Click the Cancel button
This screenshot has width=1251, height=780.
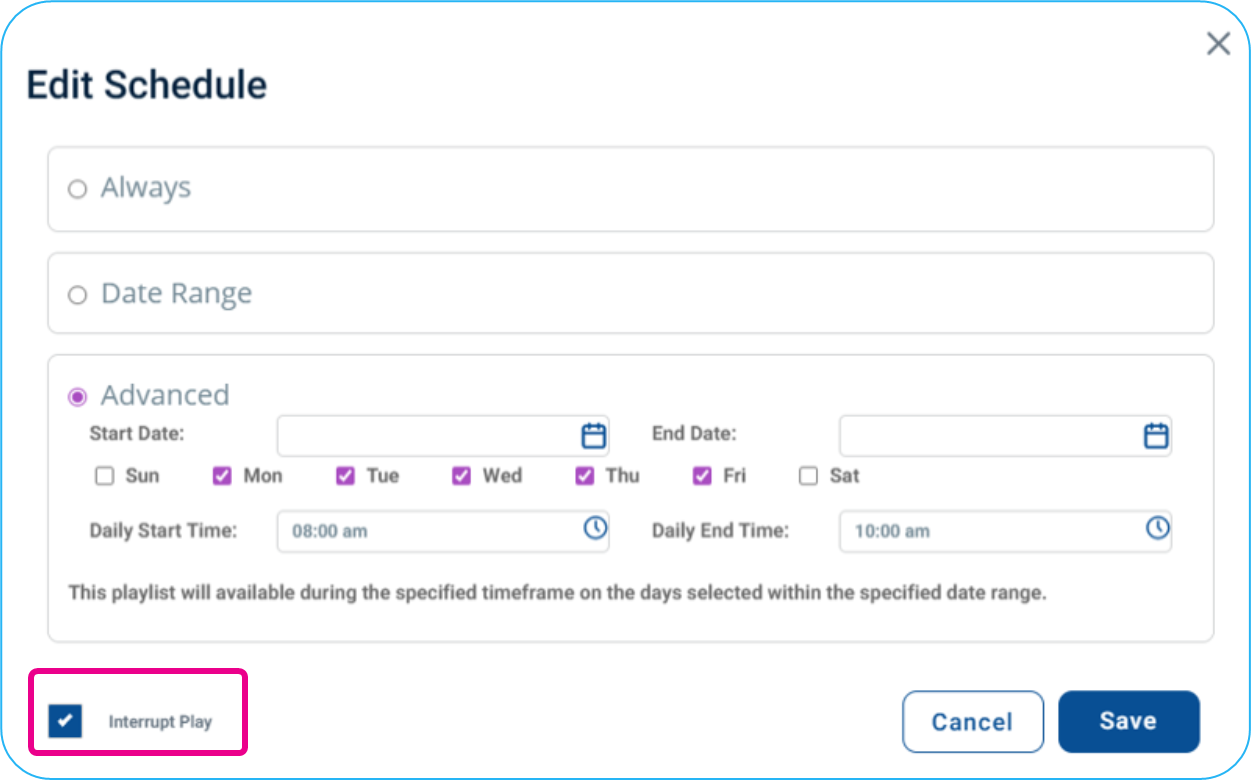[973, 722]
